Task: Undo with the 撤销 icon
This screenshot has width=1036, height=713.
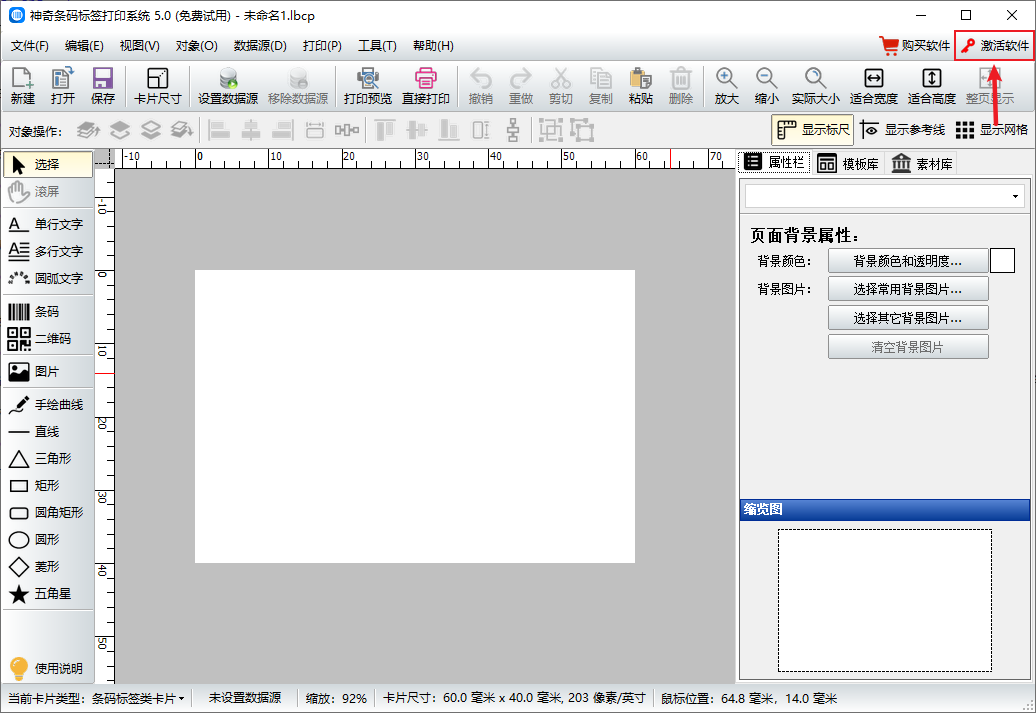Action: (480, 86)
